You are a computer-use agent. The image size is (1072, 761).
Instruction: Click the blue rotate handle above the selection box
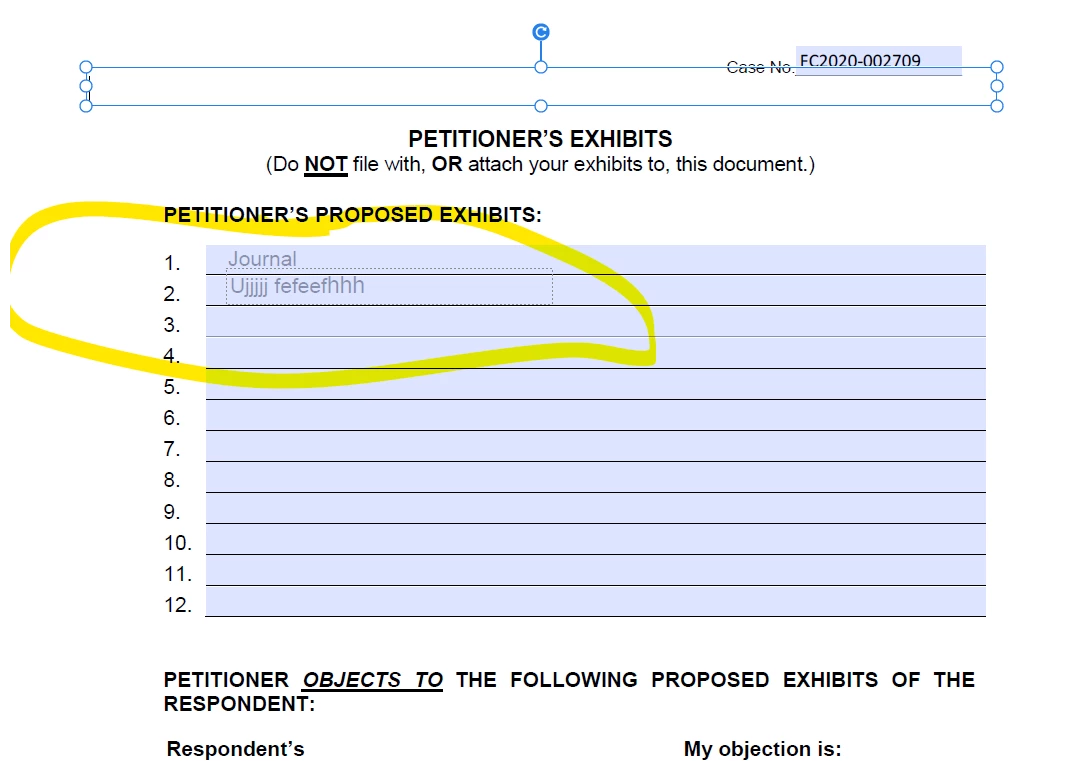pos(541,32)
